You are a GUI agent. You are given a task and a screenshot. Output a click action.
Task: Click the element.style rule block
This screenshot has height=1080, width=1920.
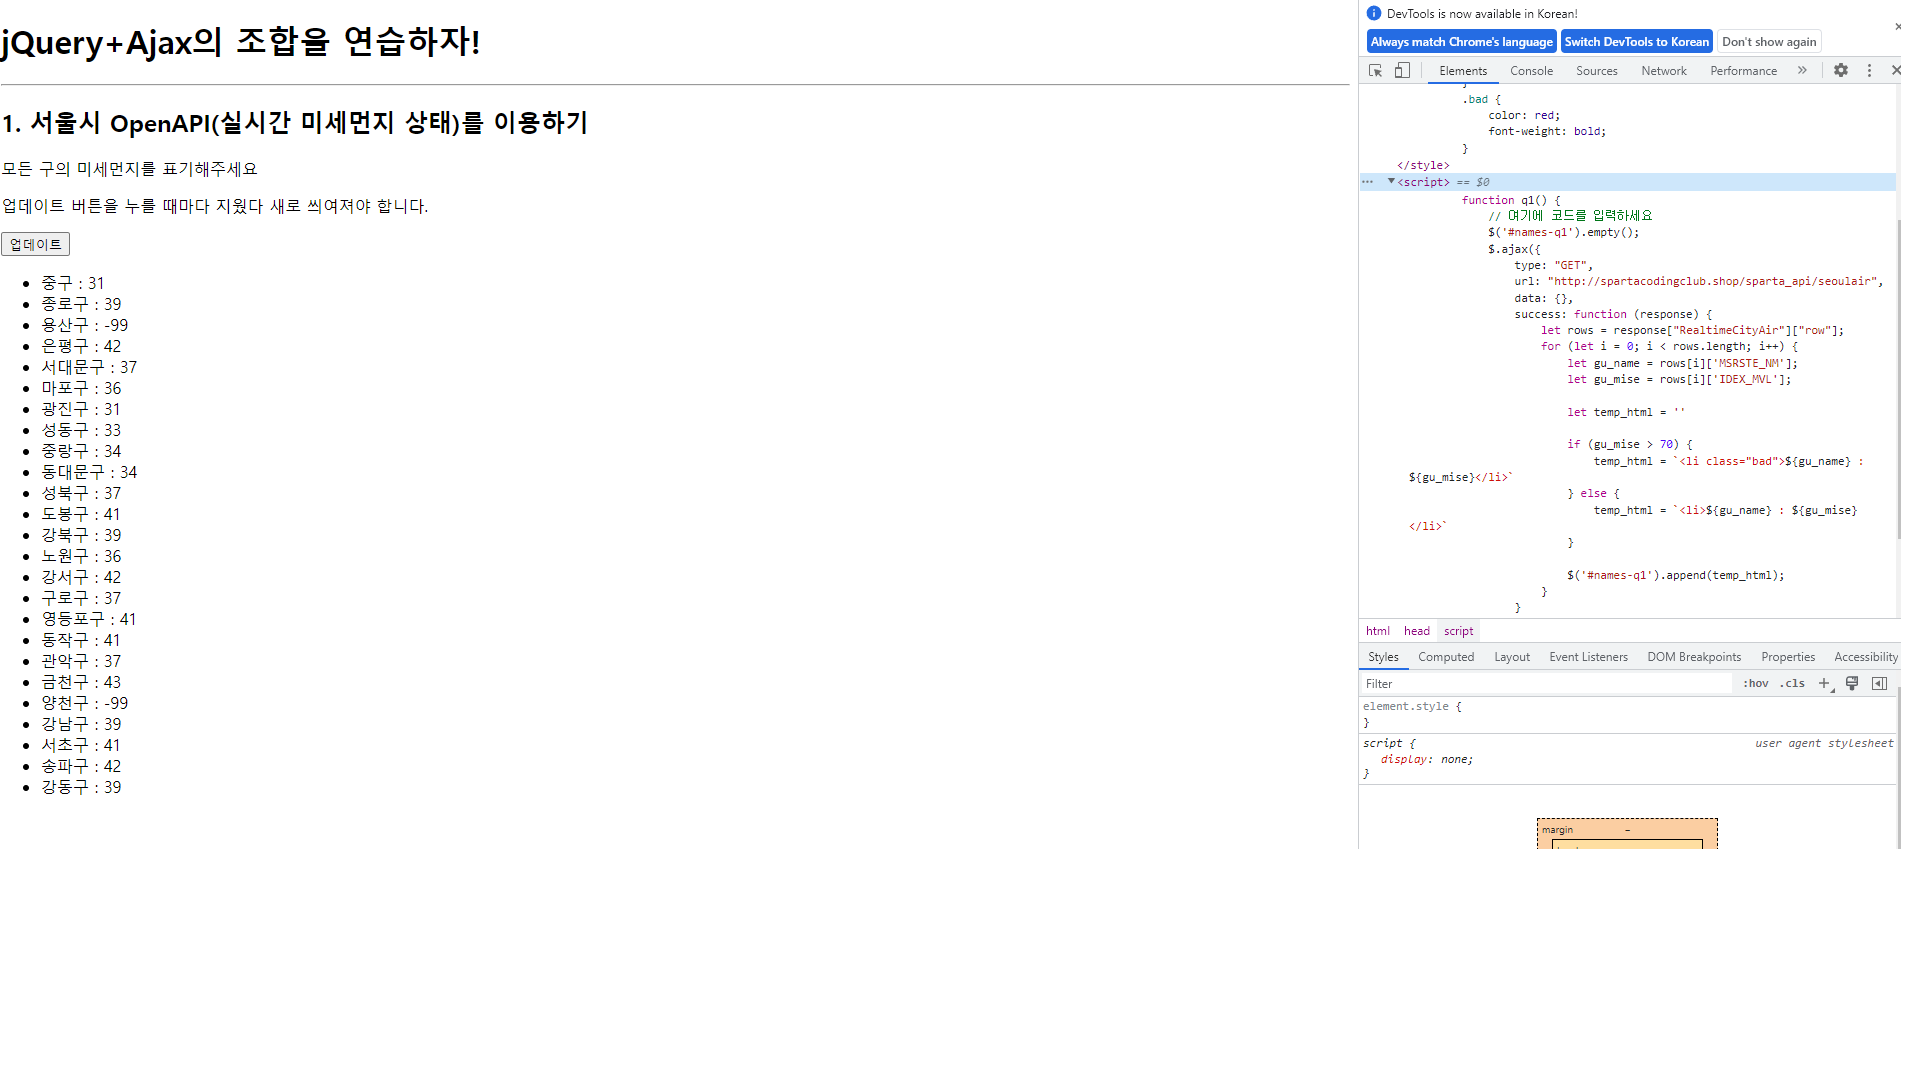1628,714
